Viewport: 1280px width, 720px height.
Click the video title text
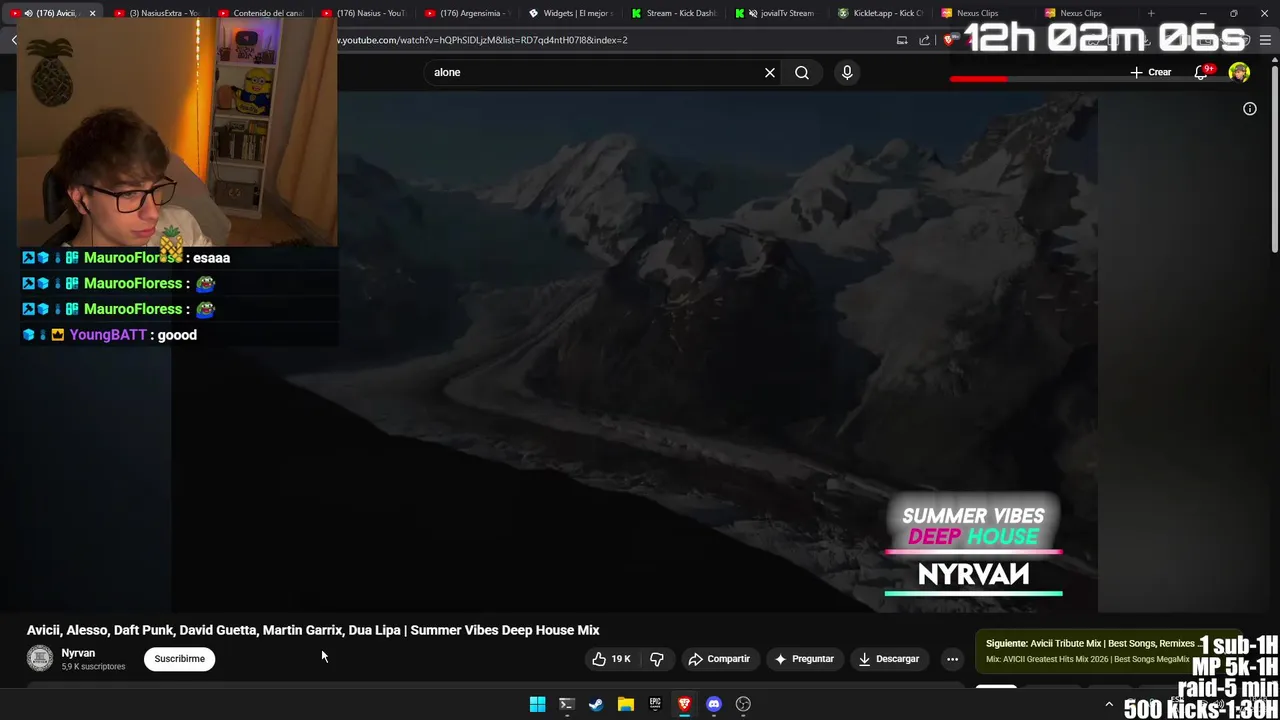tap(313, 630)
